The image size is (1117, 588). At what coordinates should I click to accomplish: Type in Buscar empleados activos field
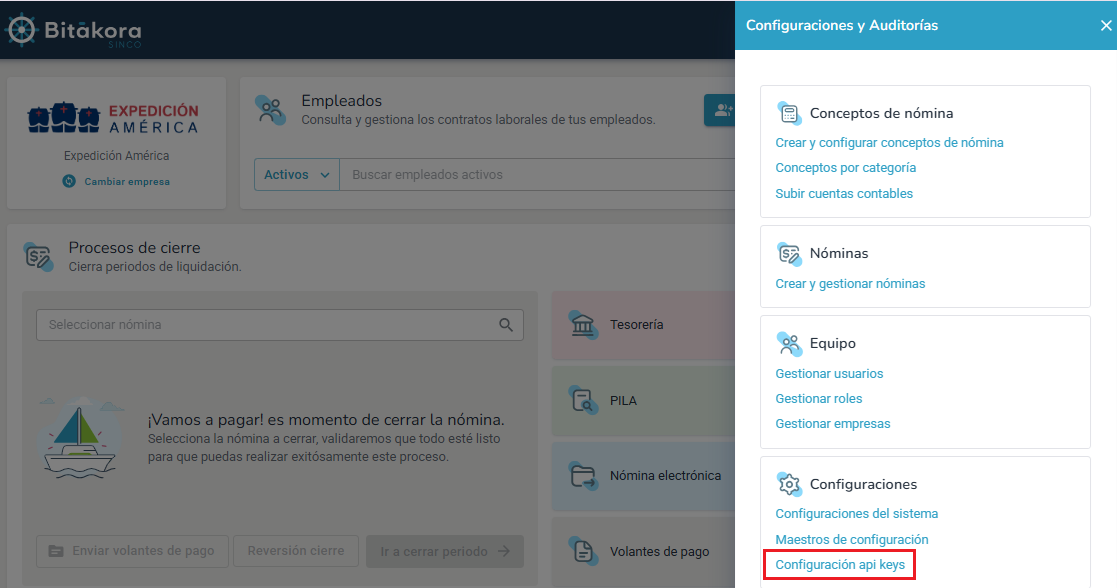pos(540,175)
